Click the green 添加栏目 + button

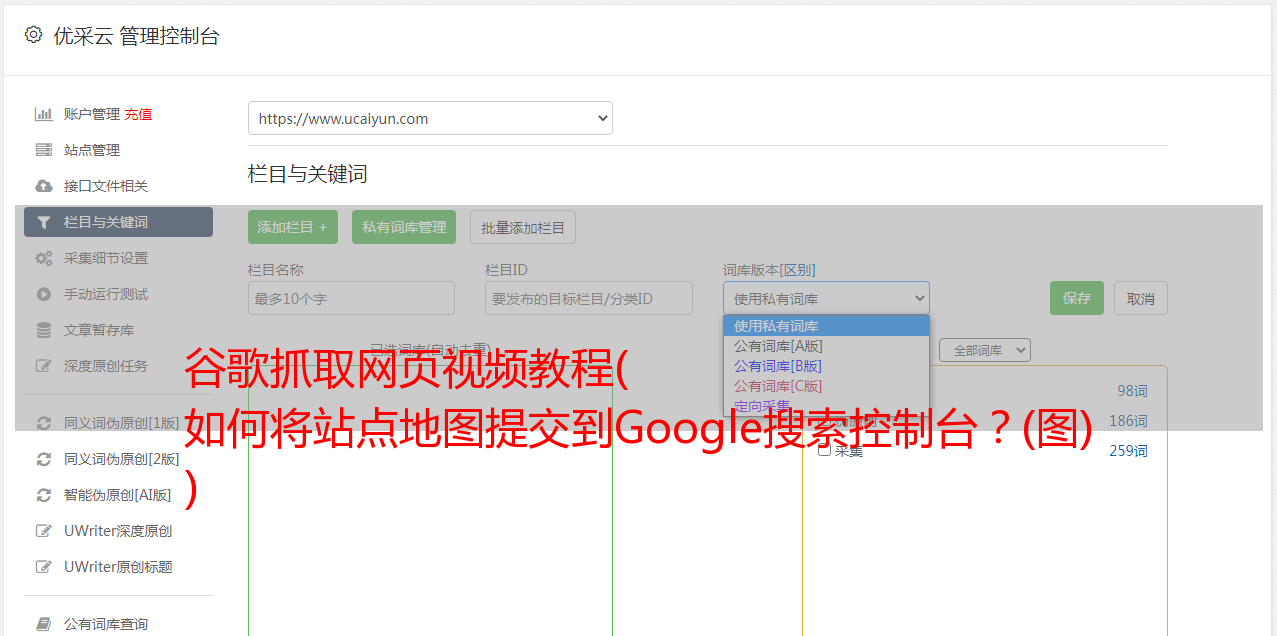tap(292, 227)
